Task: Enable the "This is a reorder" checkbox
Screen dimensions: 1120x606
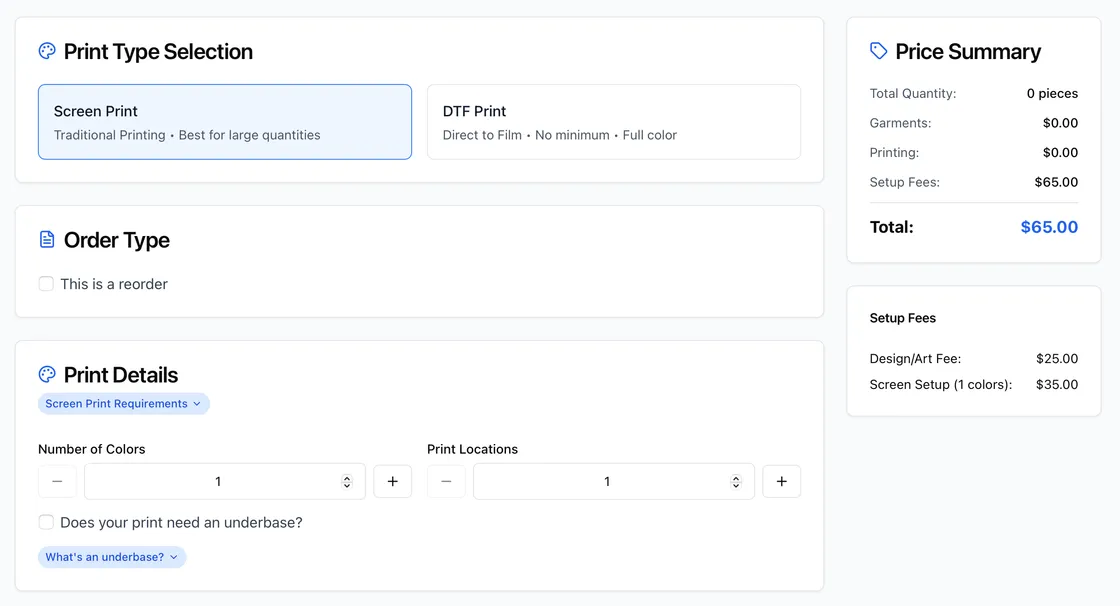Action: [x=46, y=283]
